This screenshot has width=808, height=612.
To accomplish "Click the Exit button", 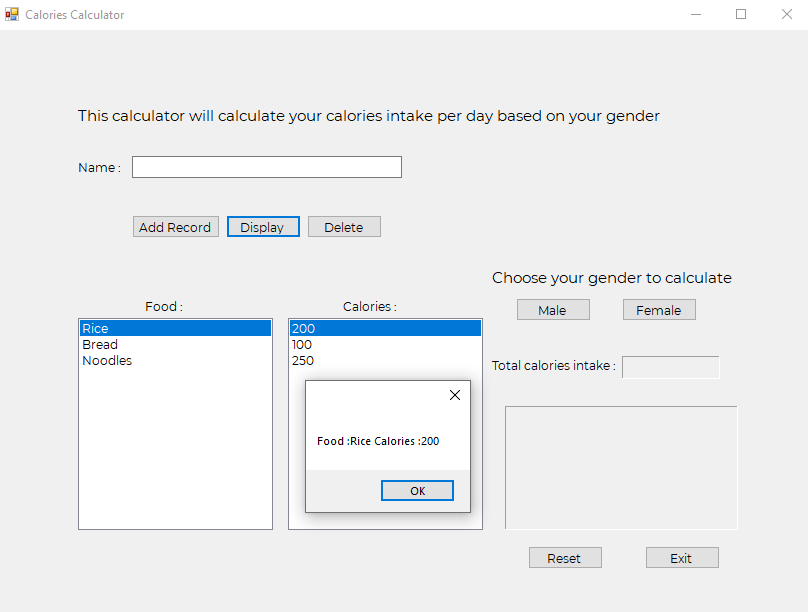I will click(x=682, y=558).
